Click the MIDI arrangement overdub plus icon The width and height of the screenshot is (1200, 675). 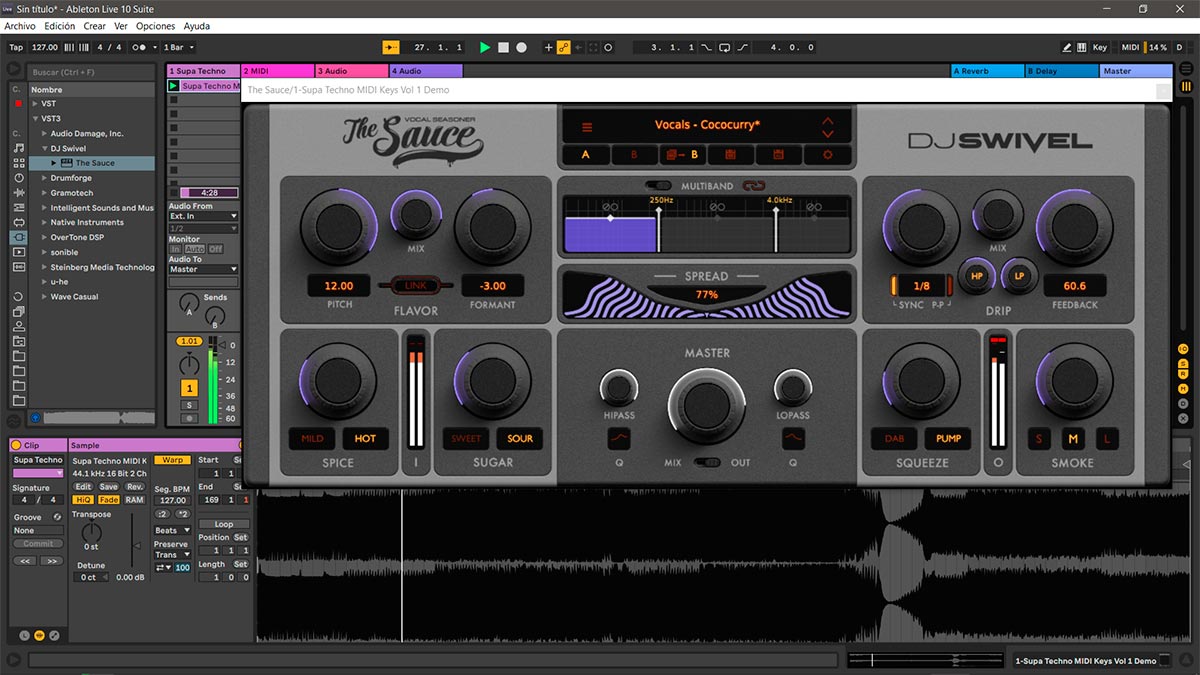(548, 47)
